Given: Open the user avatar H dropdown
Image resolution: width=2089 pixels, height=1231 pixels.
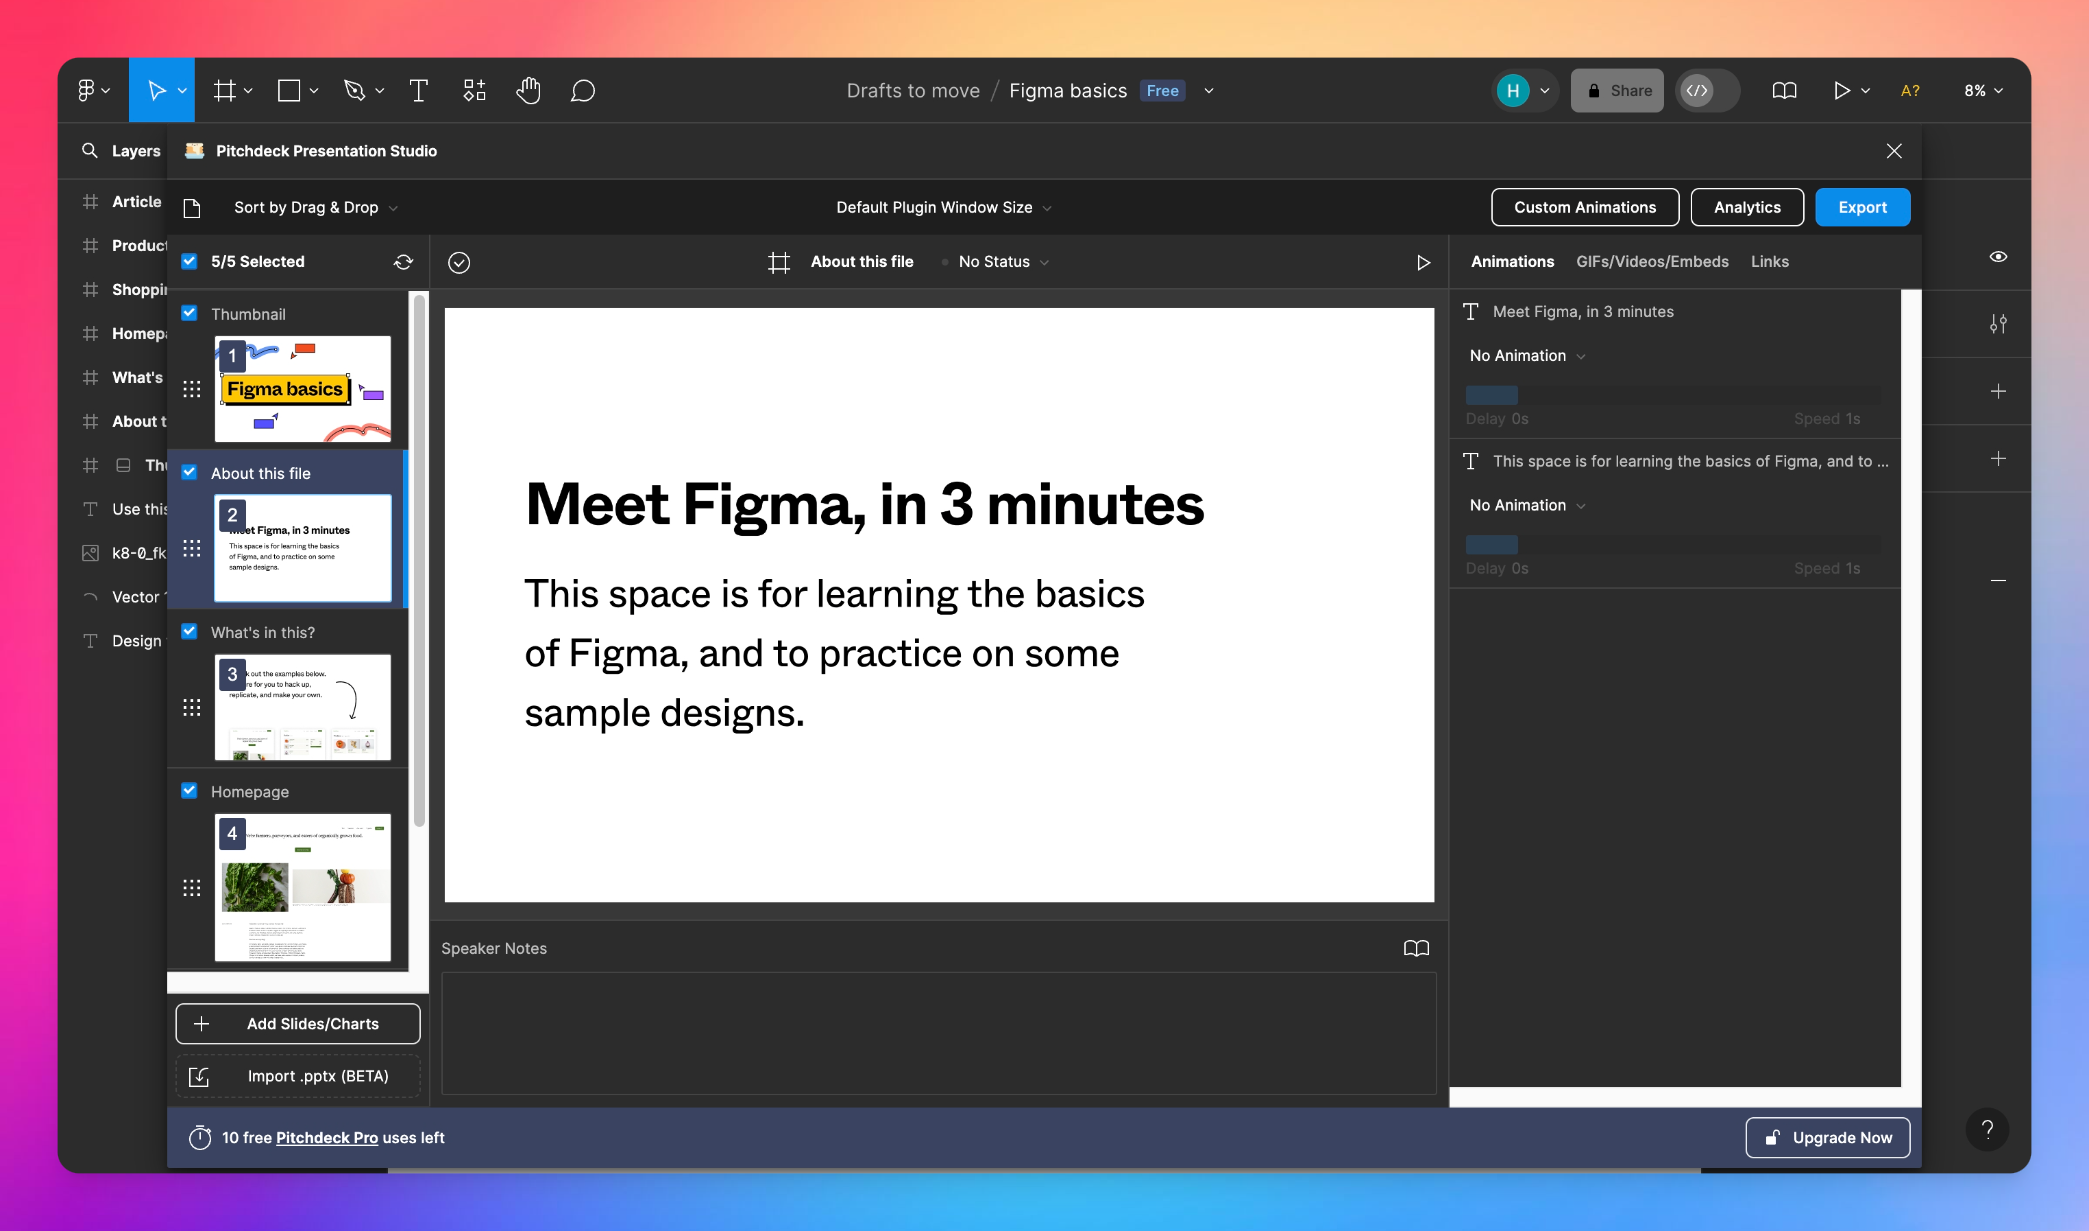Looking at the screenshot, I should point(1523,91).
